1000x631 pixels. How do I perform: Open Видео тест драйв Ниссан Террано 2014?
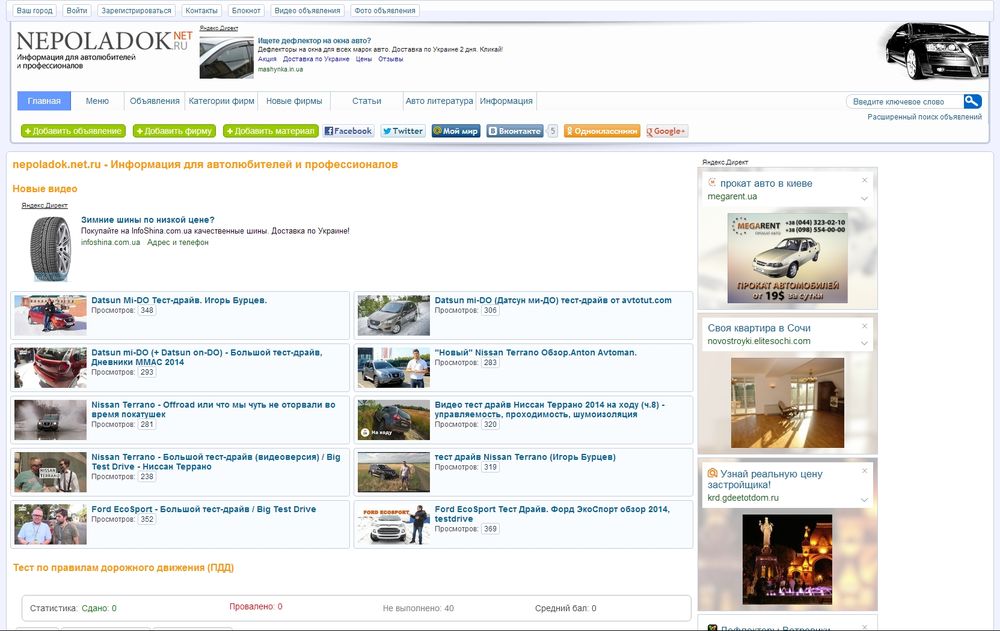549,409
